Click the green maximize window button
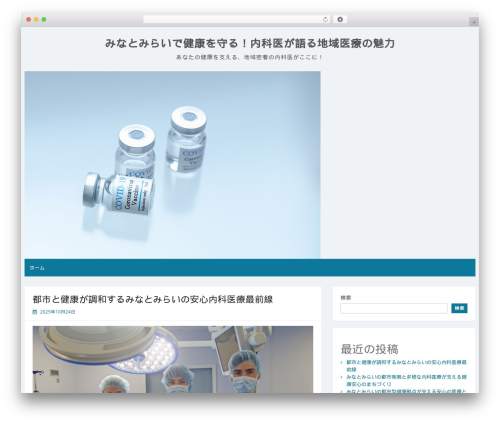 44,20
